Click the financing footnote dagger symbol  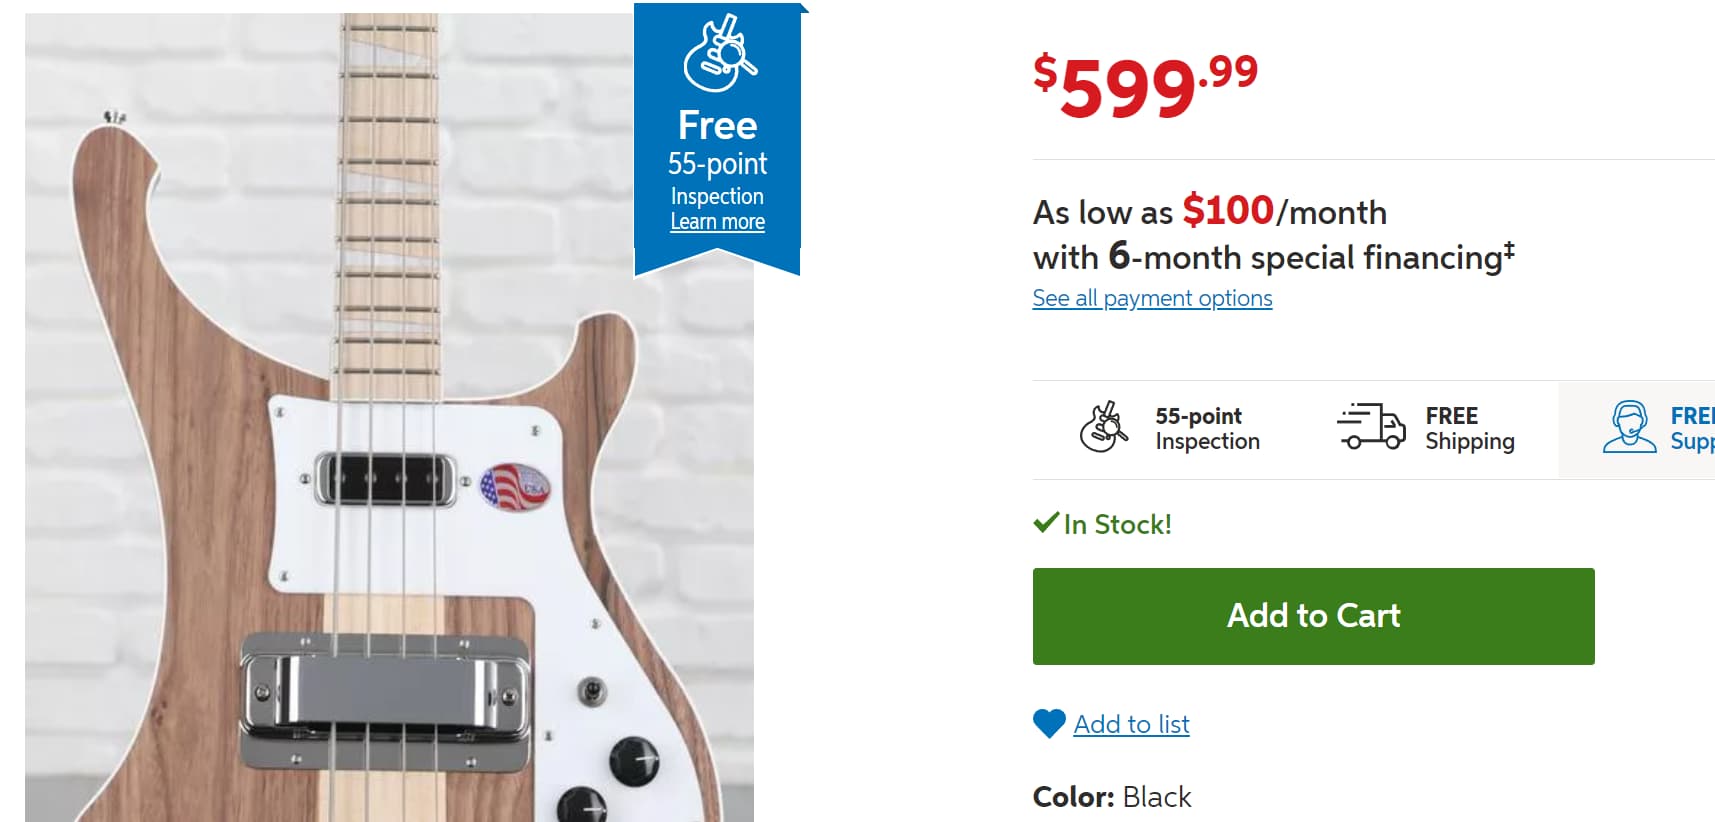(x=1509, y=249)
